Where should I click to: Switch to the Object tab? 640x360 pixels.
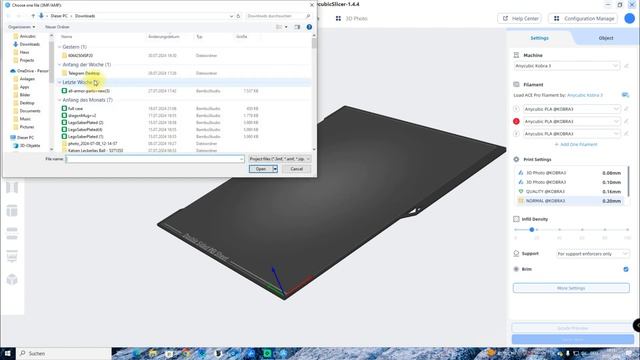606,38
